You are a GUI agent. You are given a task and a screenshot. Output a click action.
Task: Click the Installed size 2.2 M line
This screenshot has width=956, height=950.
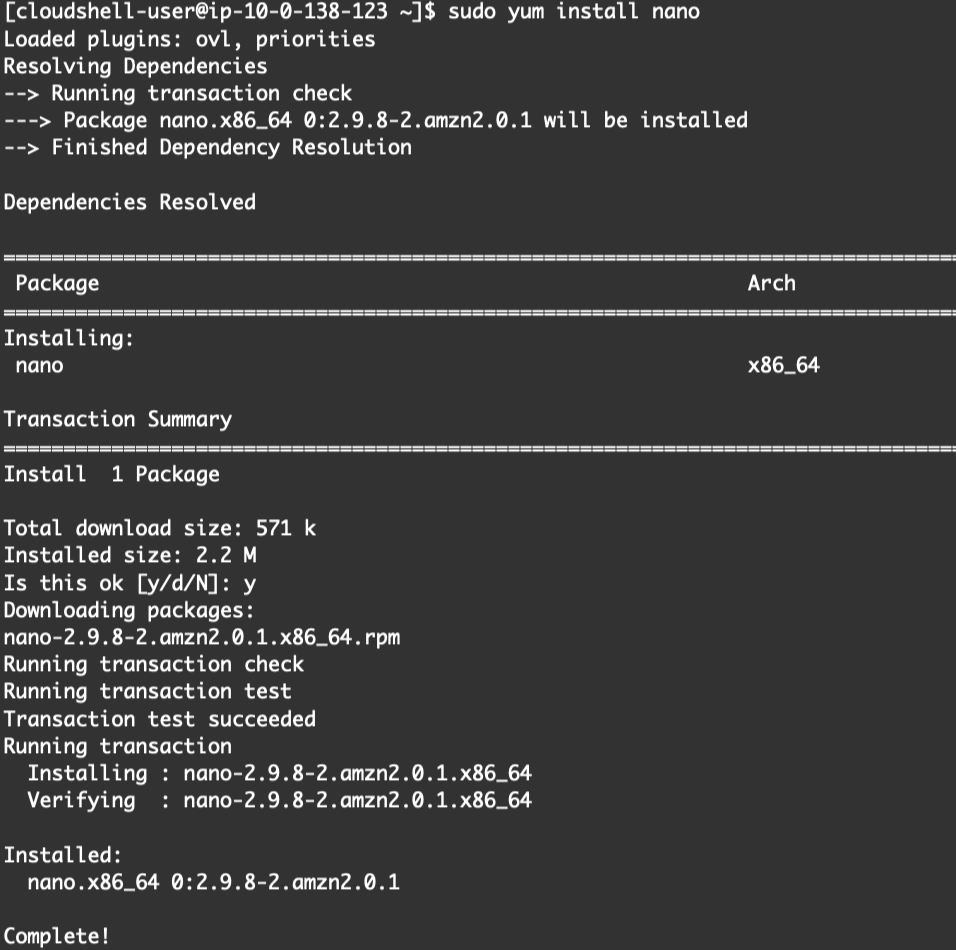[x=129, y=555]
